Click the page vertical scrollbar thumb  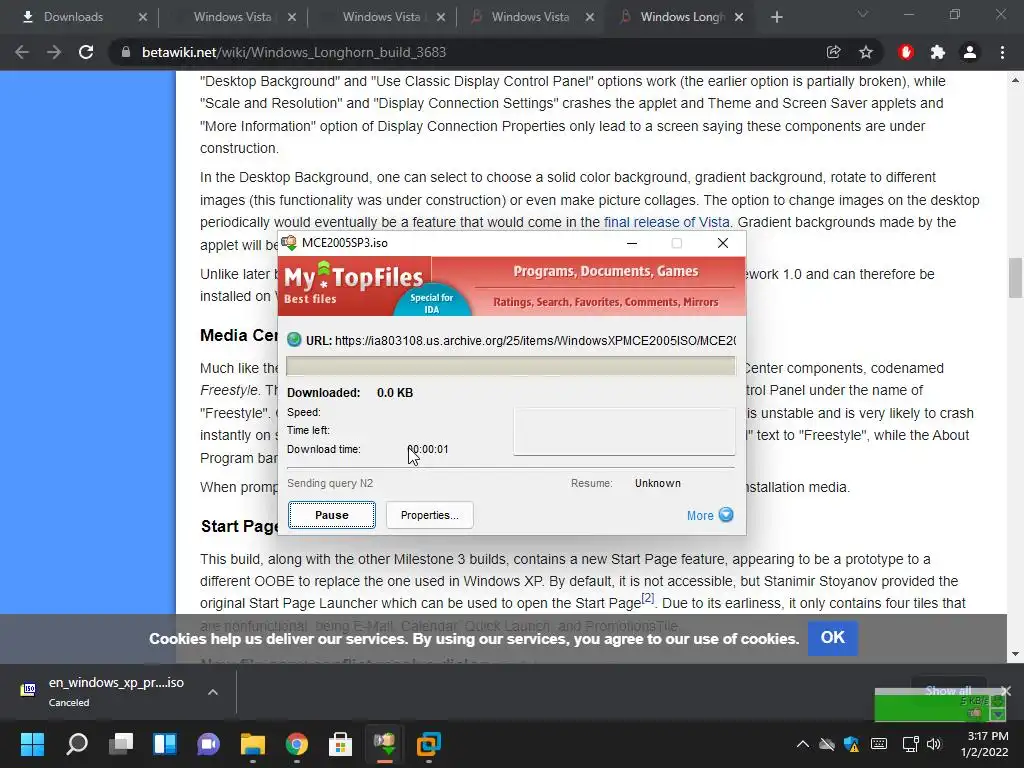tap(1015, 278)
